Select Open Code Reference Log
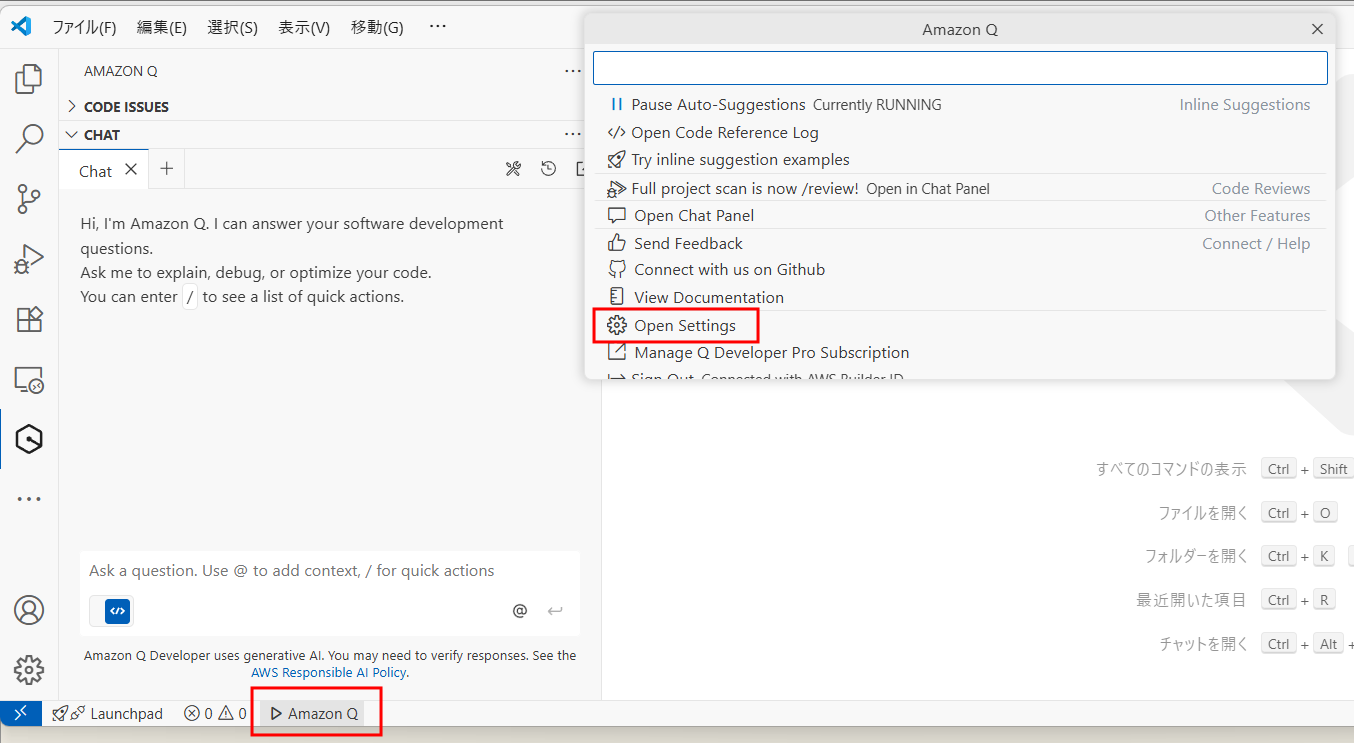1354x743 pixels. [960, 133]
